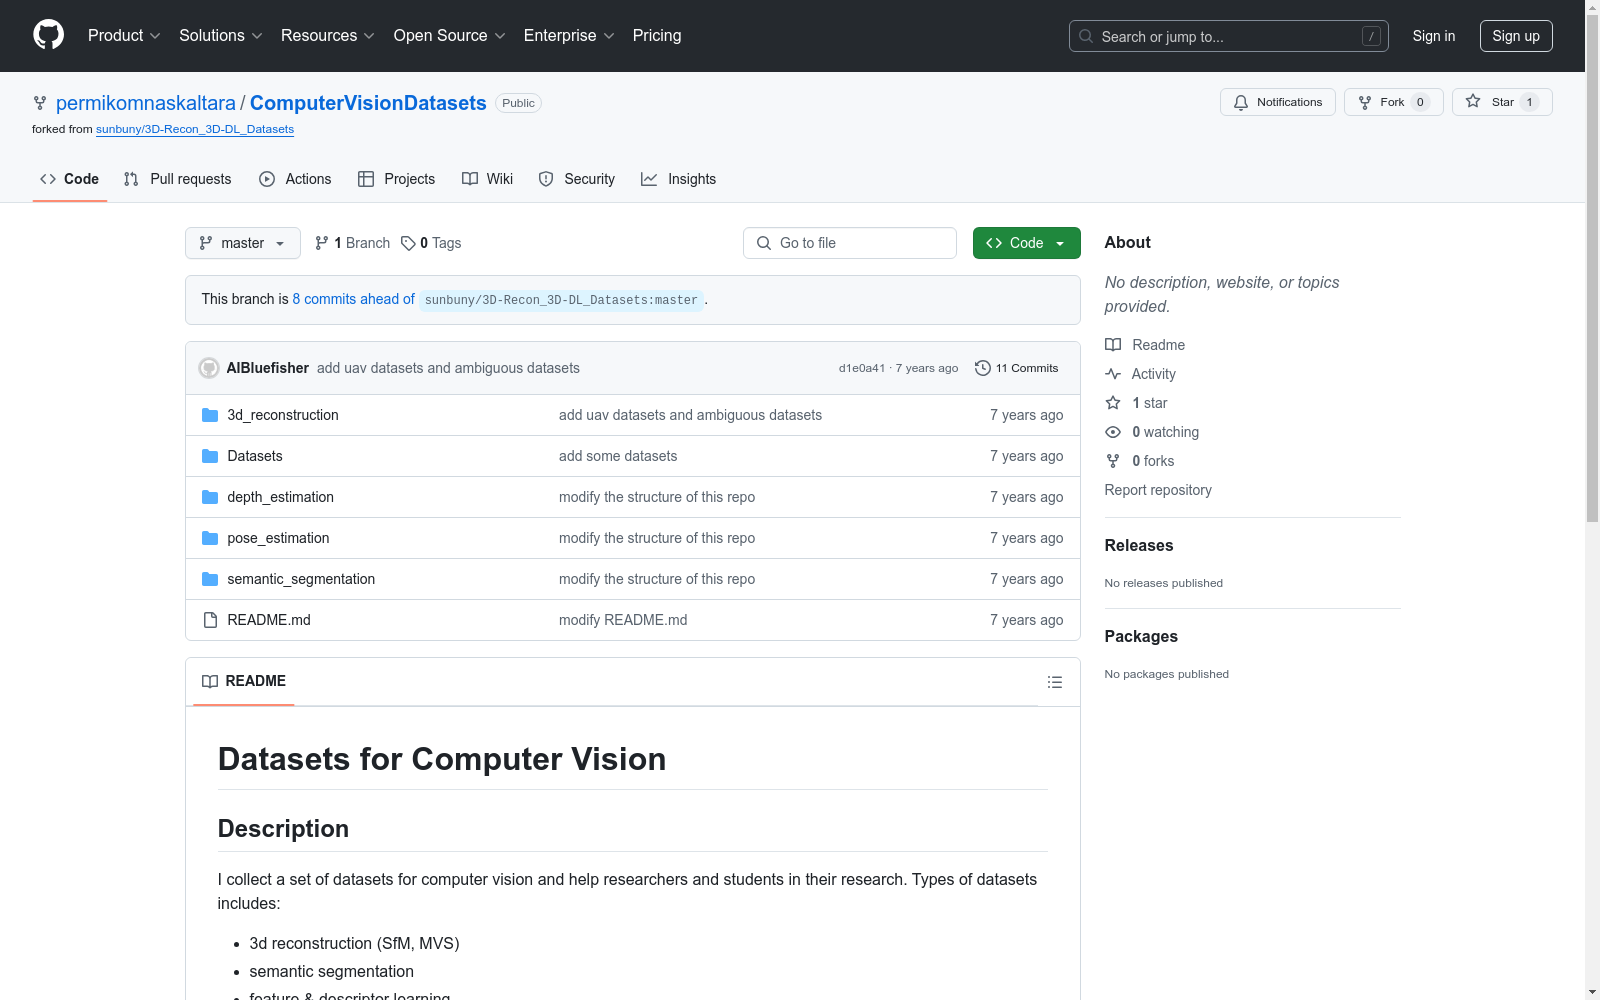Open Activity link in About sidebar
Image resolution: width=1600 pixels, height=1000 pixels.
[1141, 374]
